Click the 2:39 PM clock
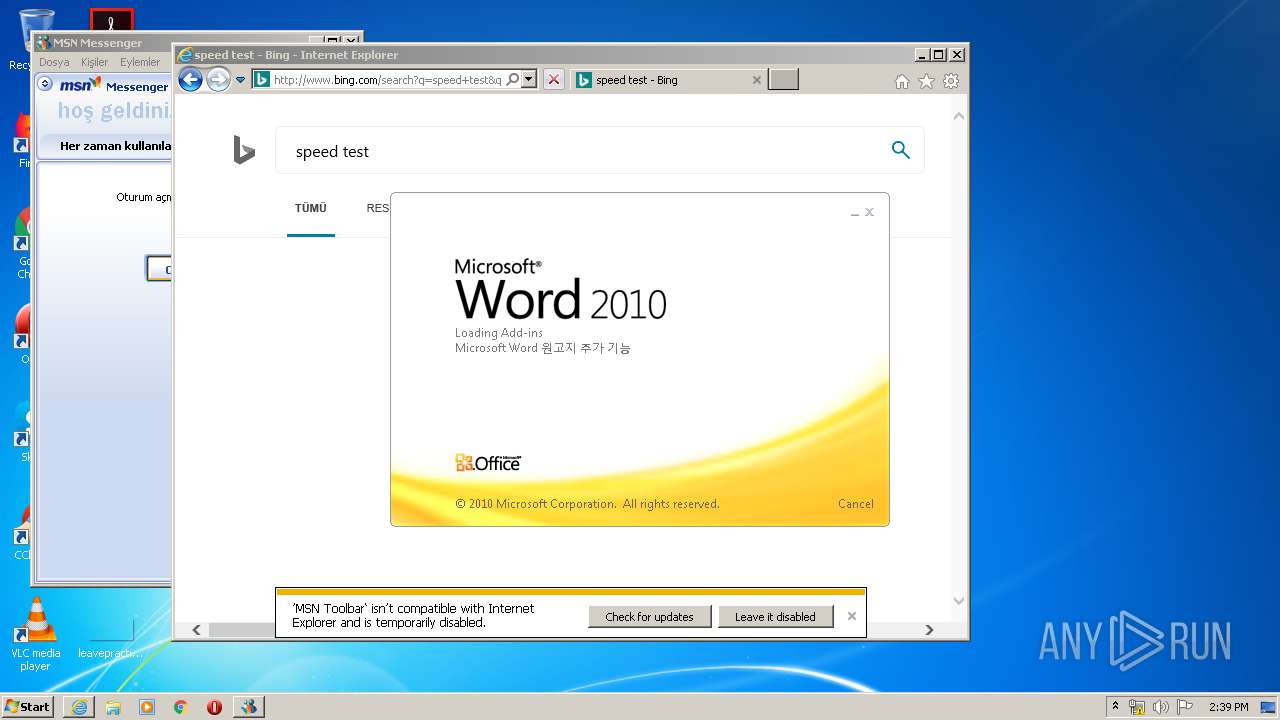The image size is (1280, 720). tap(1228, 707)
